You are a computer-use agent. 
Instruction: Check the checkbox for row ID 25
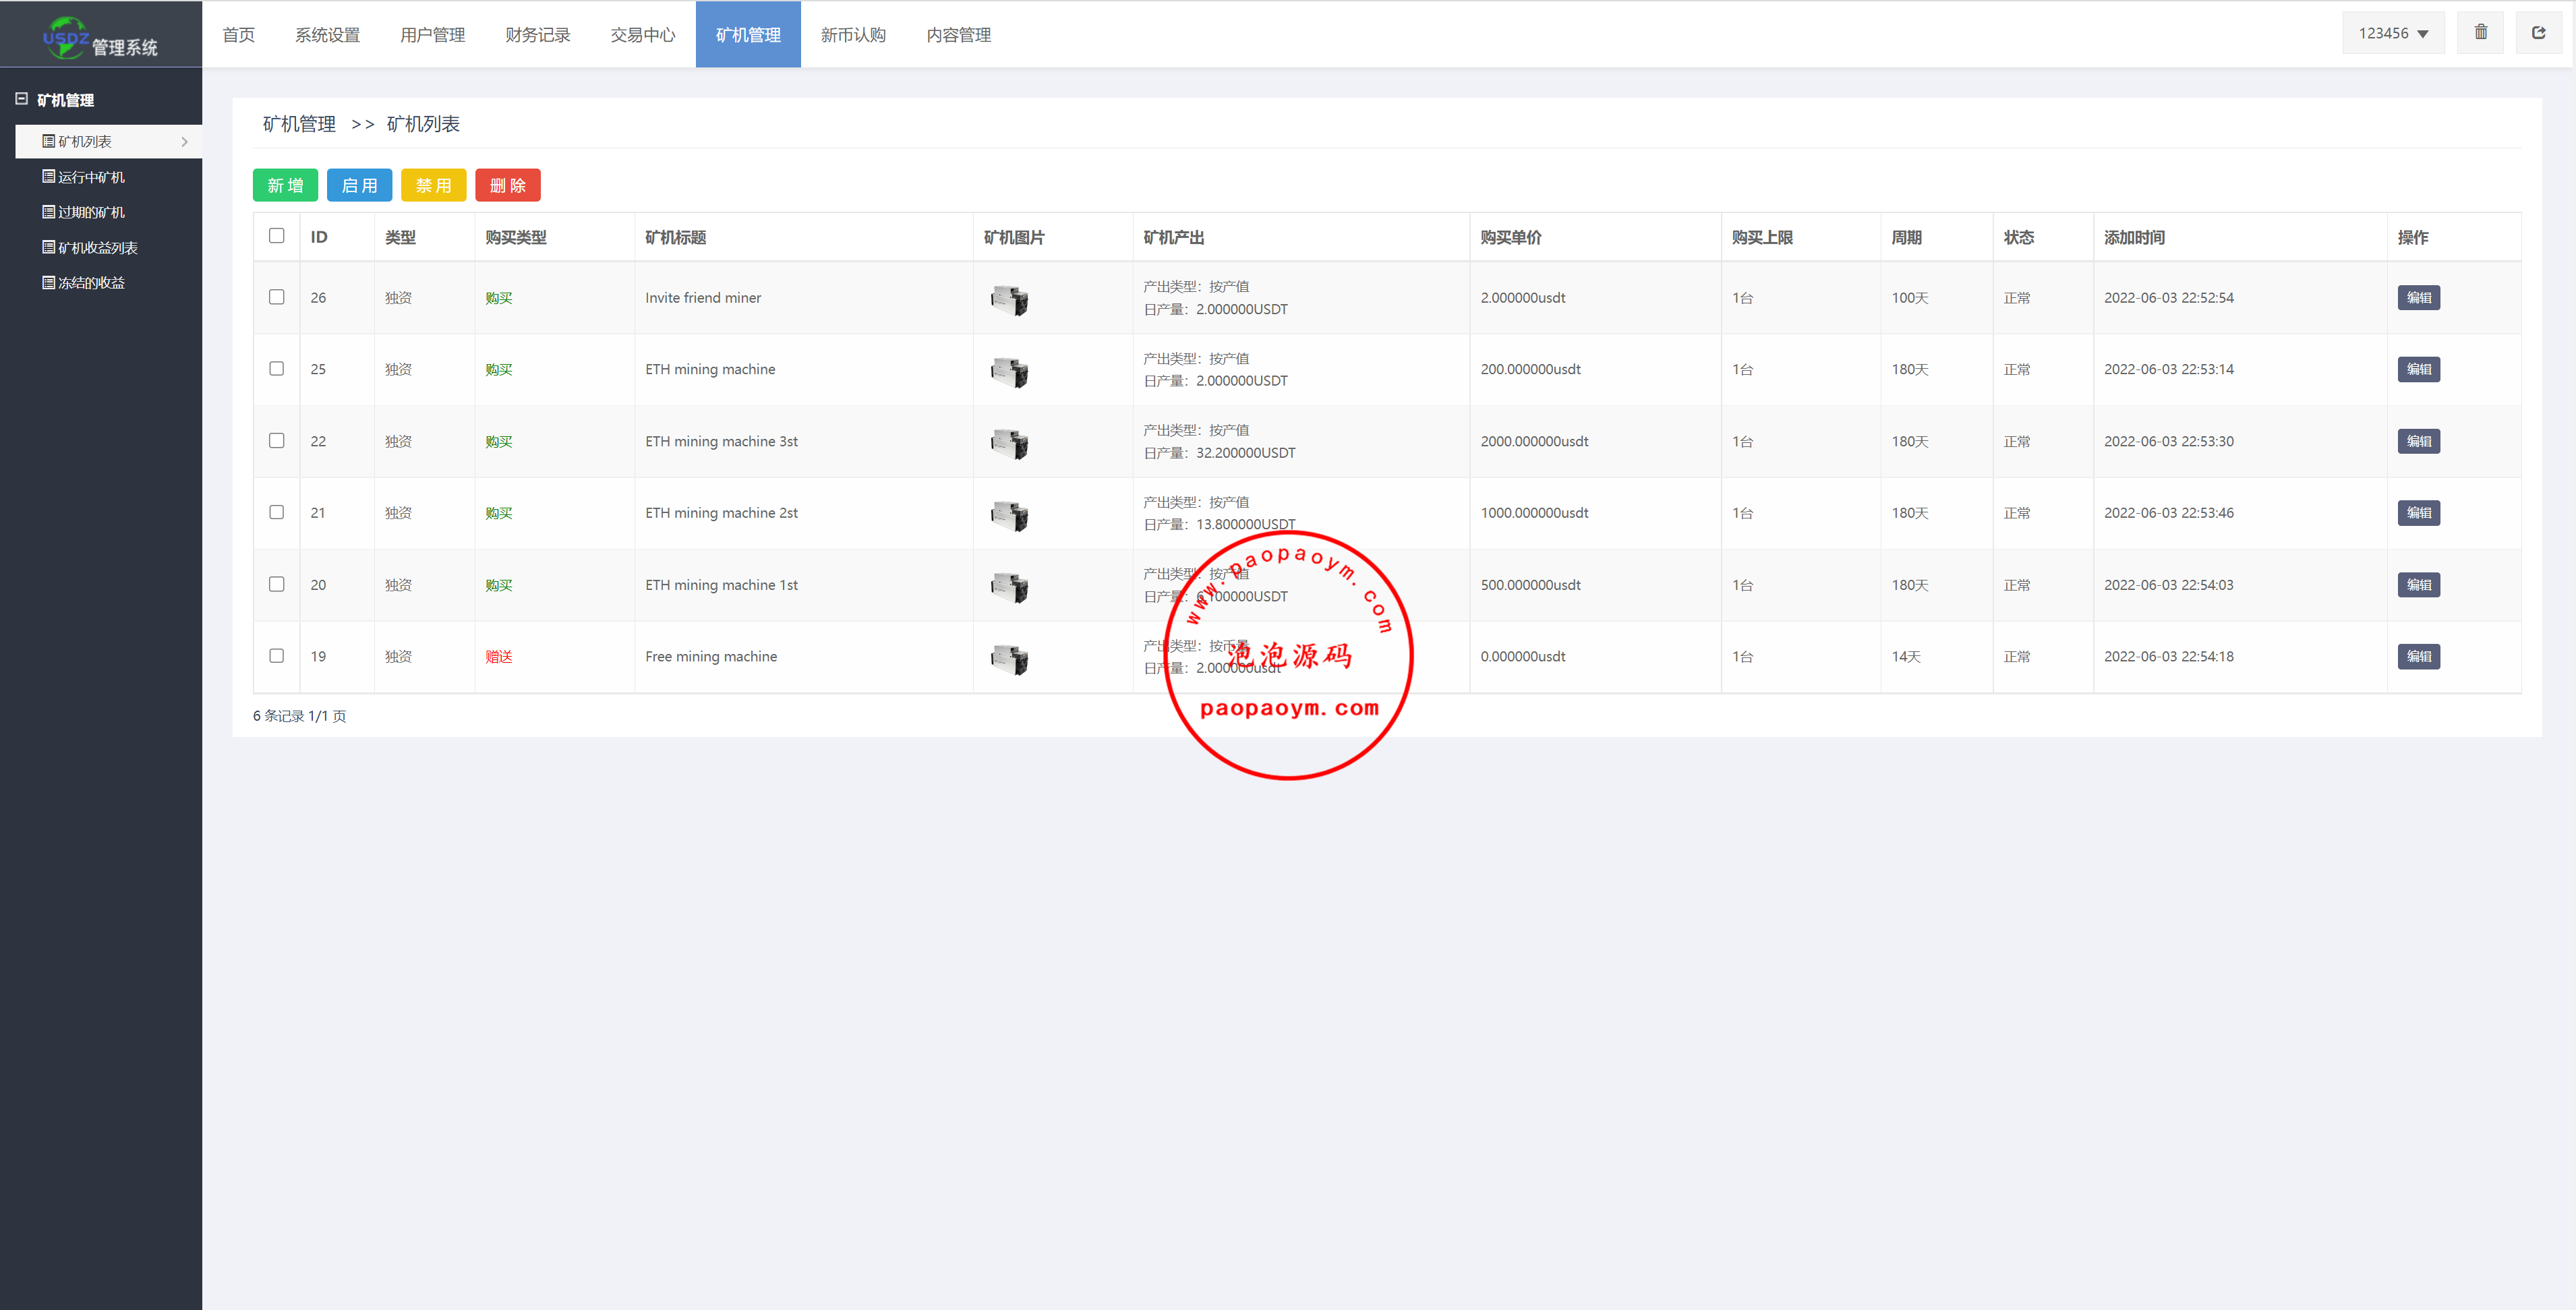tap(277, 369)
